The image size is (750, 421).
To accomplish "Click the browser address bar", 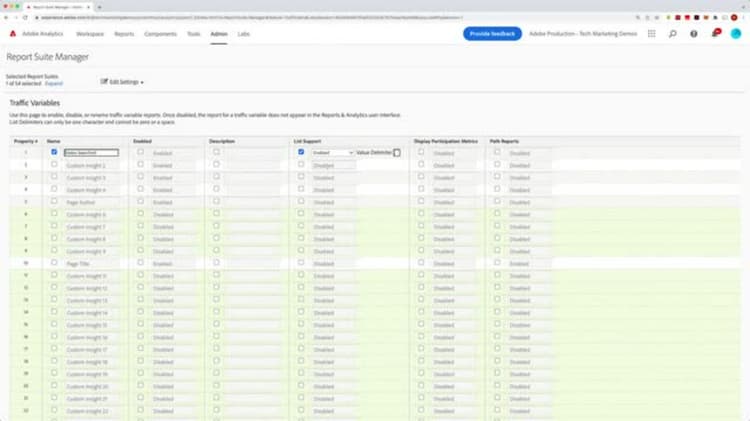I will 335,18.
